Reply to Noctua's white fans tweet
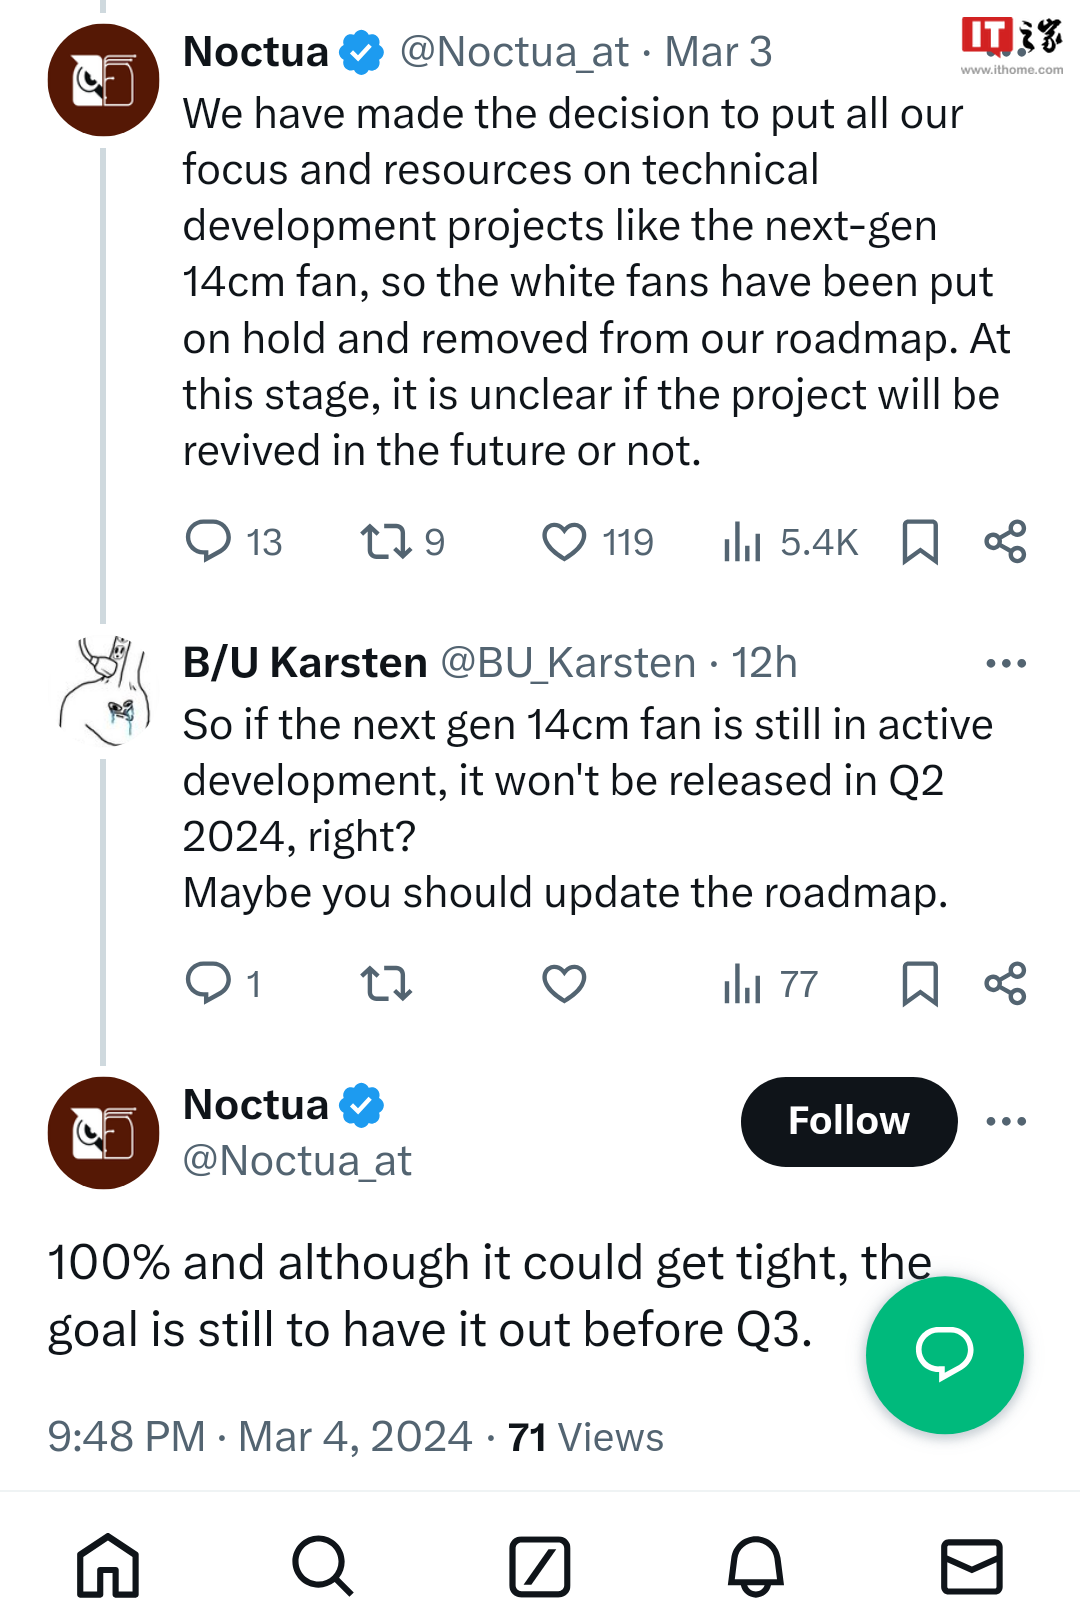Screen dimensions: 1080x1614 tap(209, 541)
